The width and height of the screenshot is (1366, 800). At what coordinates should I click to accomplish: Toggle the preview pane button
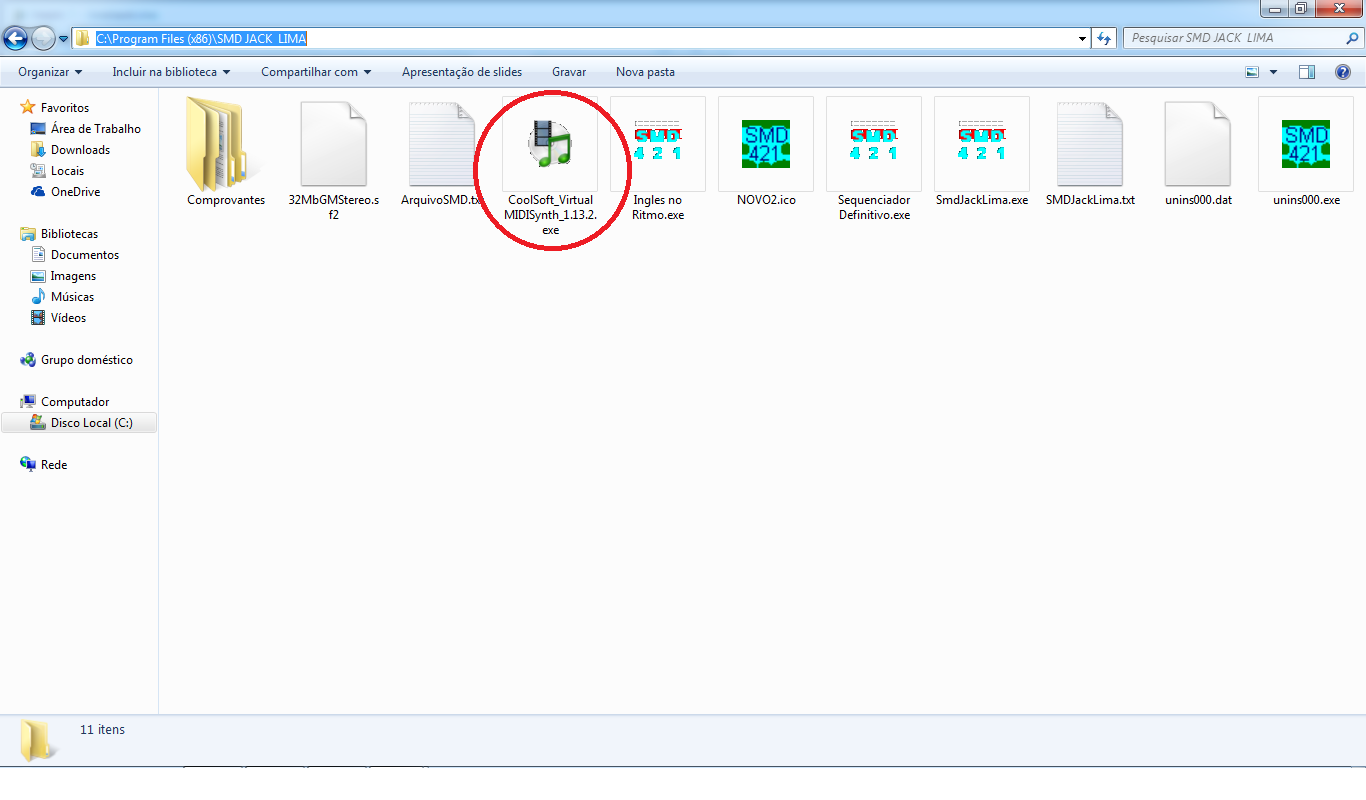click(x=1306, y=72)
